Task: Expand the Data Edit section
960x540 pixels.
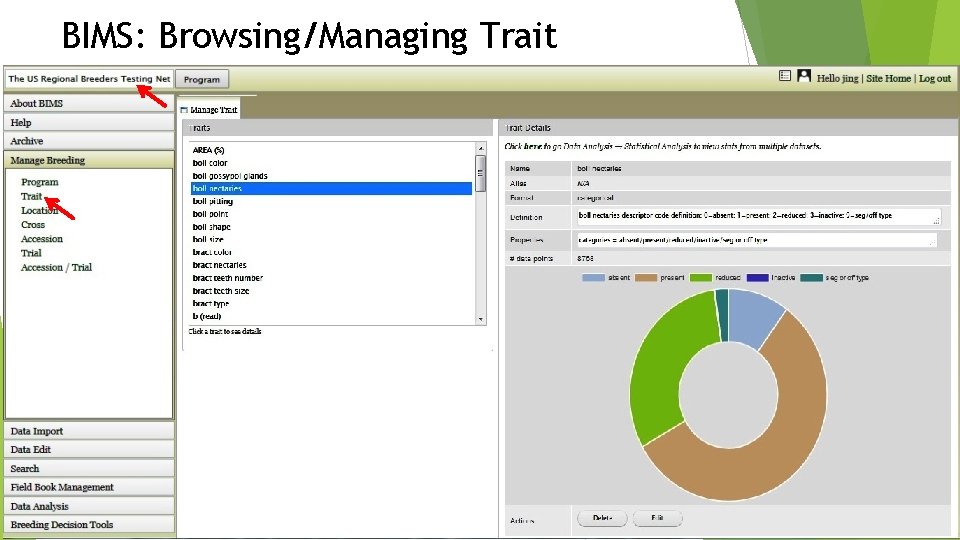Action: click(x=89, y=449)
